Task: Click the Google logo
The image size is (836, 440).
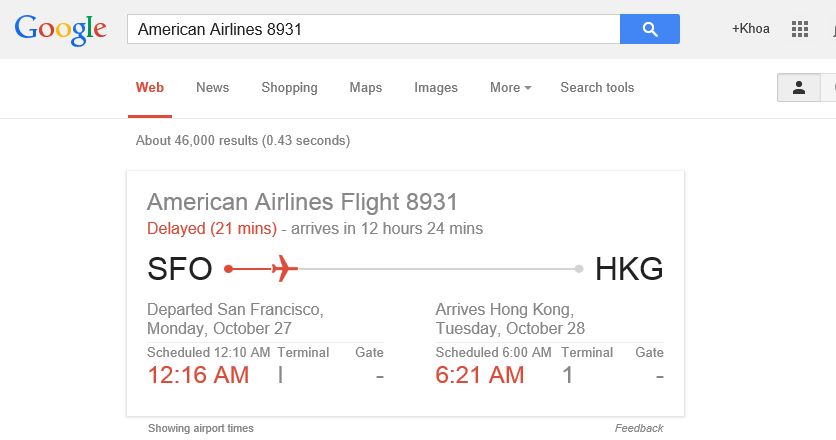Action: click(61, 29)
